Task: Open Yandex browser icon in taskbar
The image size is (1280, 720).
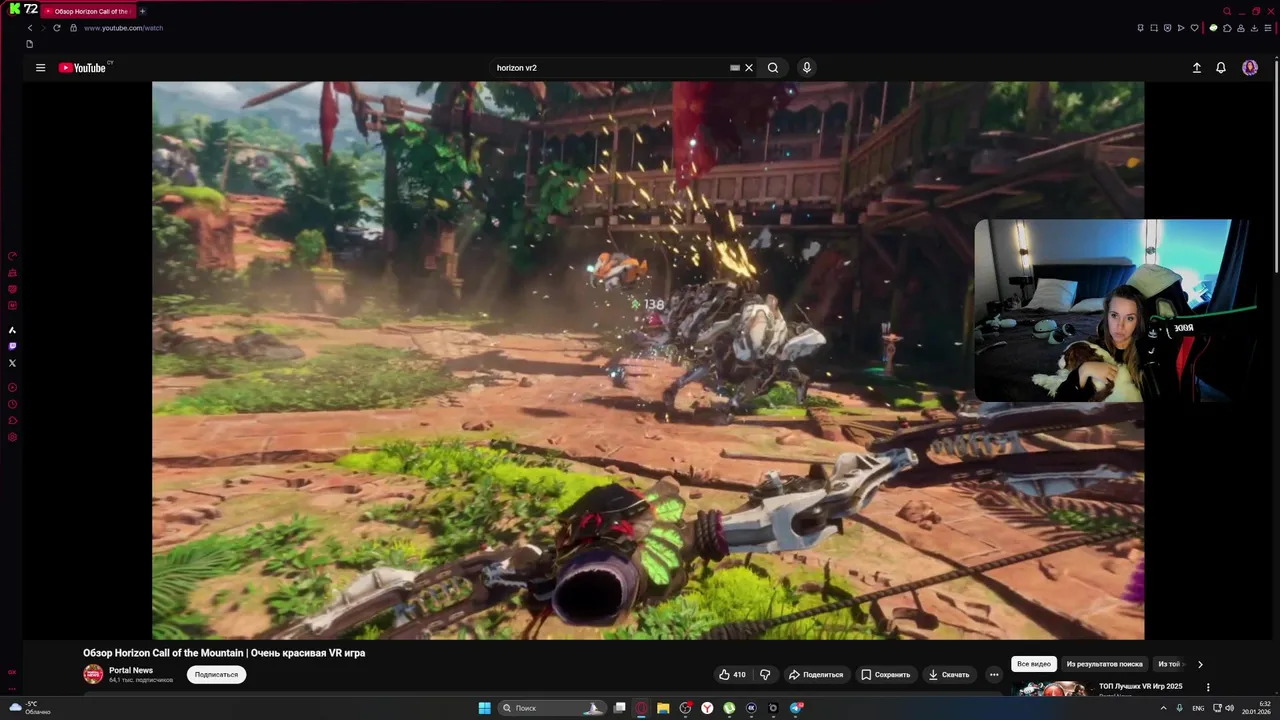Action: tap(707, 708)
